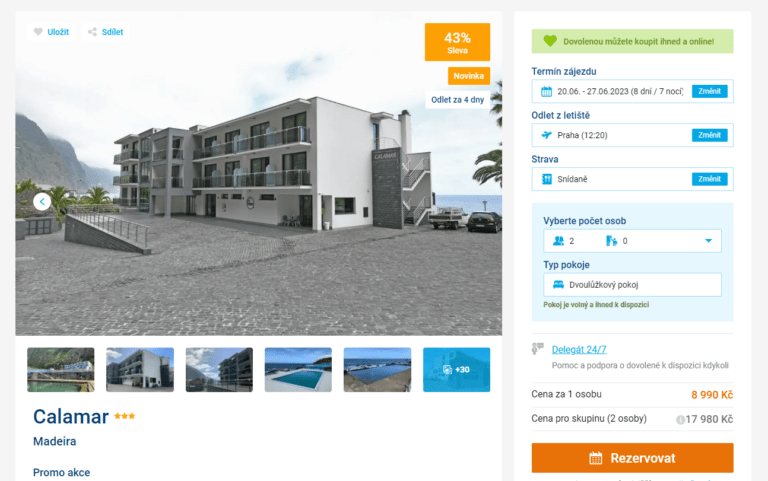Click the meal icon beside Snídaně

[x=546, y=179]
